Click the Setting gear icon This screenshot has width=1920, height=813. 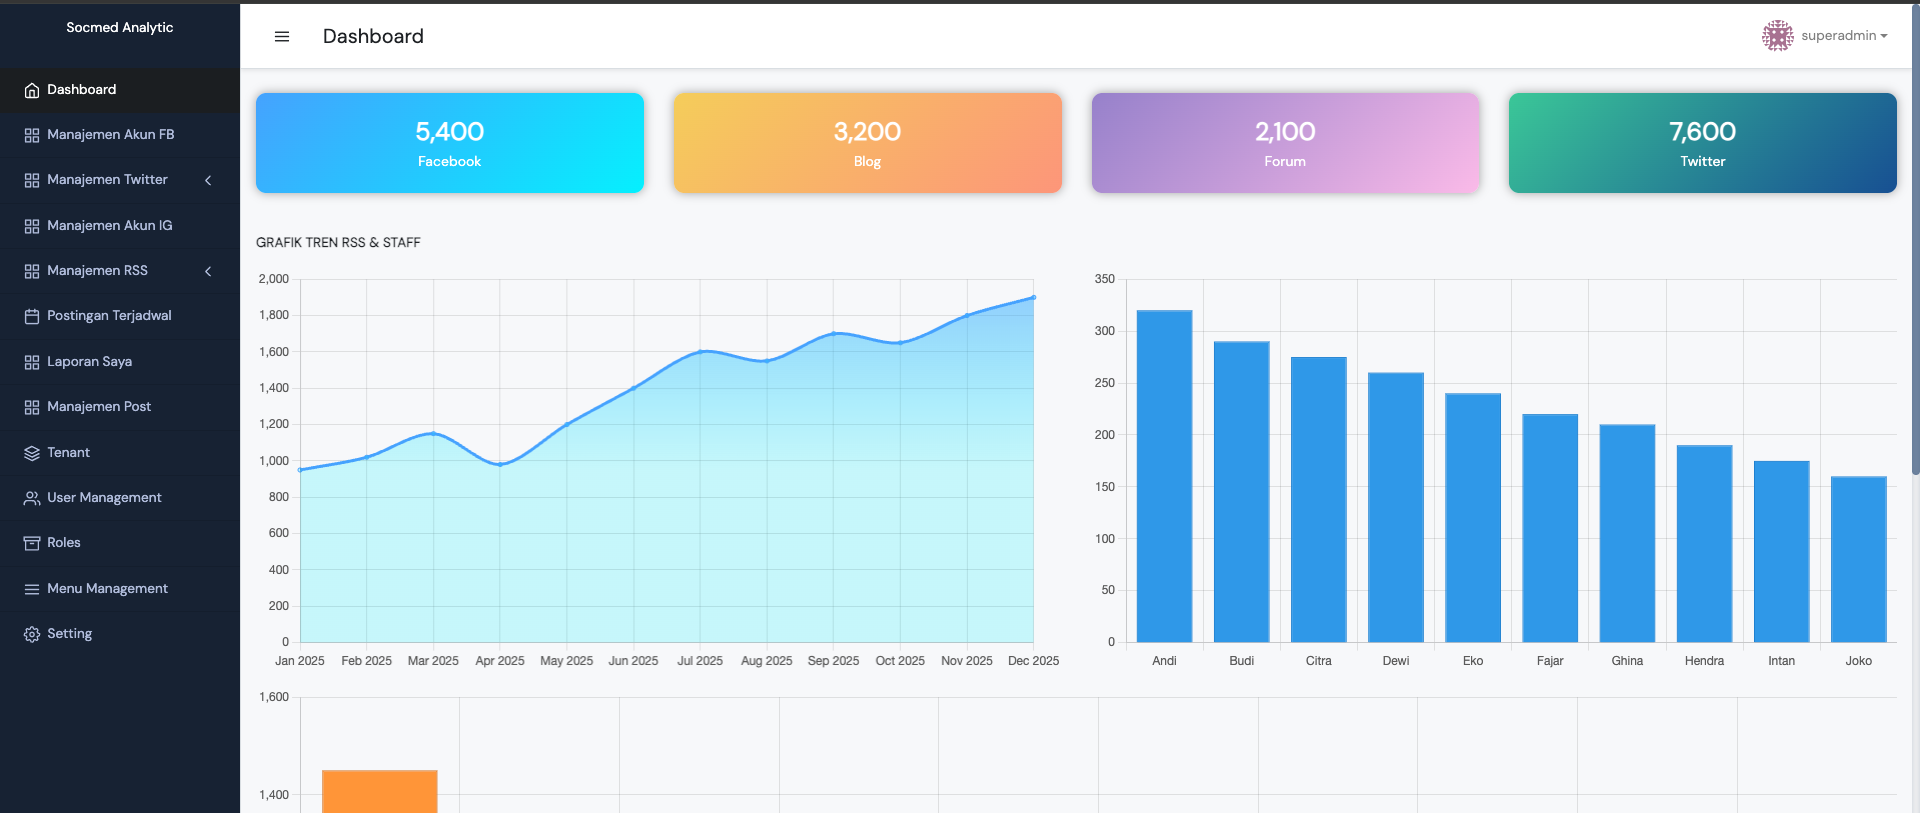(x=32, y=634)
